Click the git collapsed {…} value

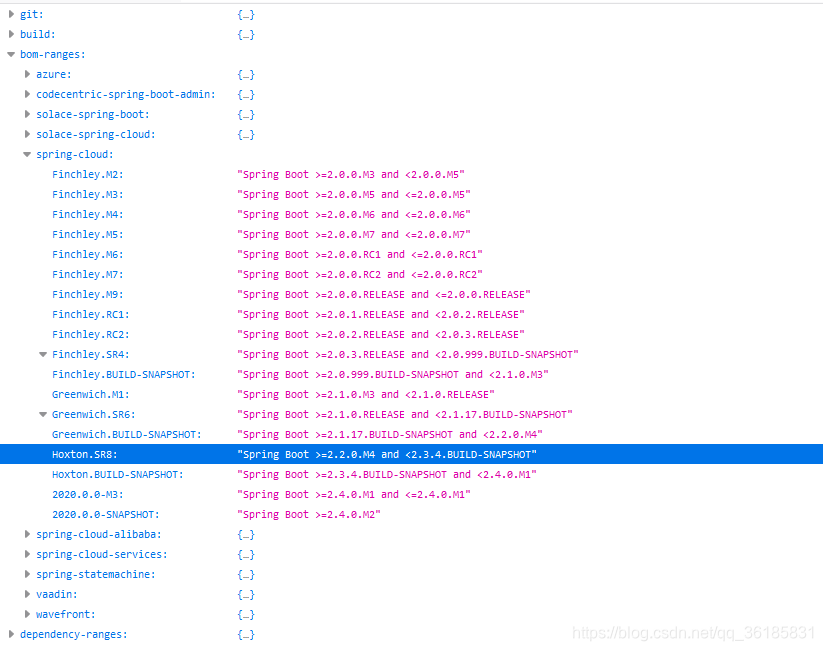click(x=246, y=15)
